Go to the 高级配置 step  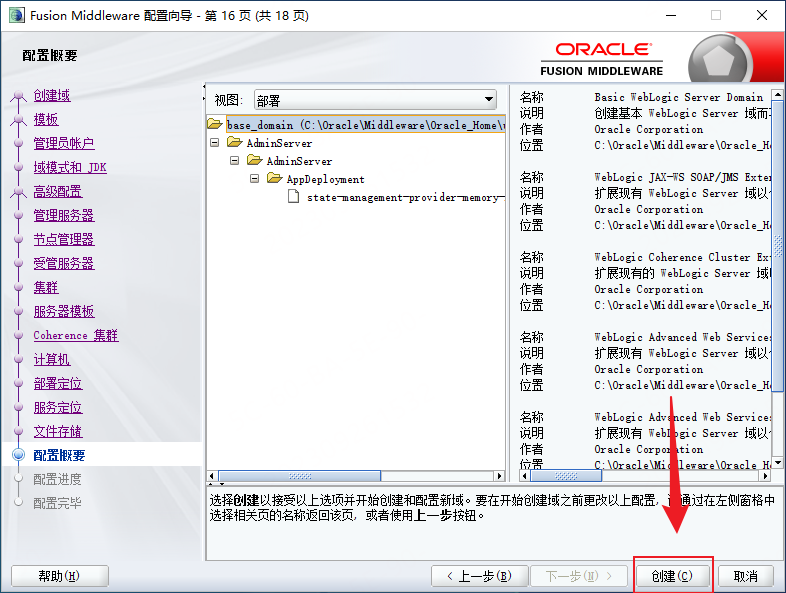[x=58, y=191]
